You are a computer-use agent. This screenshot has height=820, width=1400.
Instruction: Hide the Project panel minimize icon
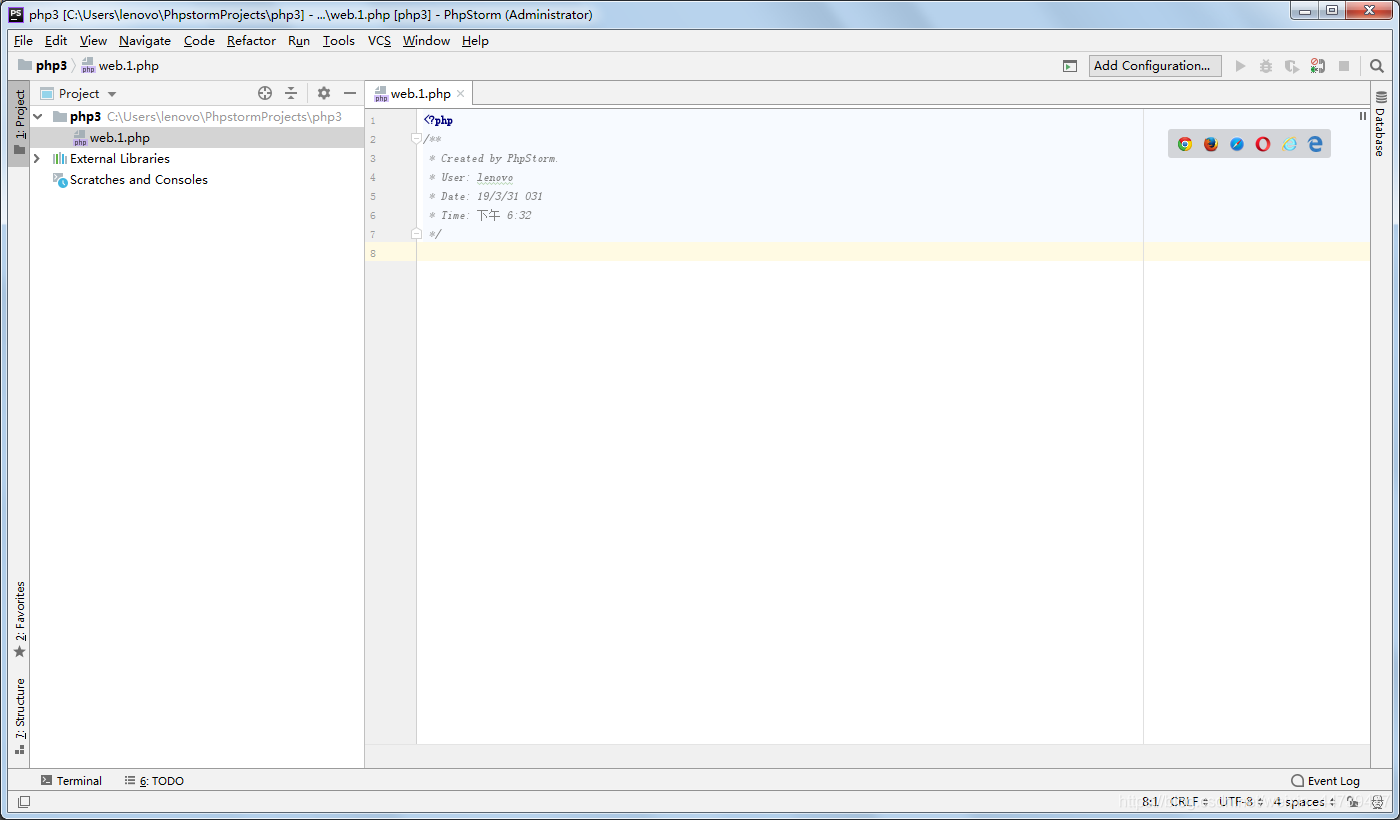350,93
